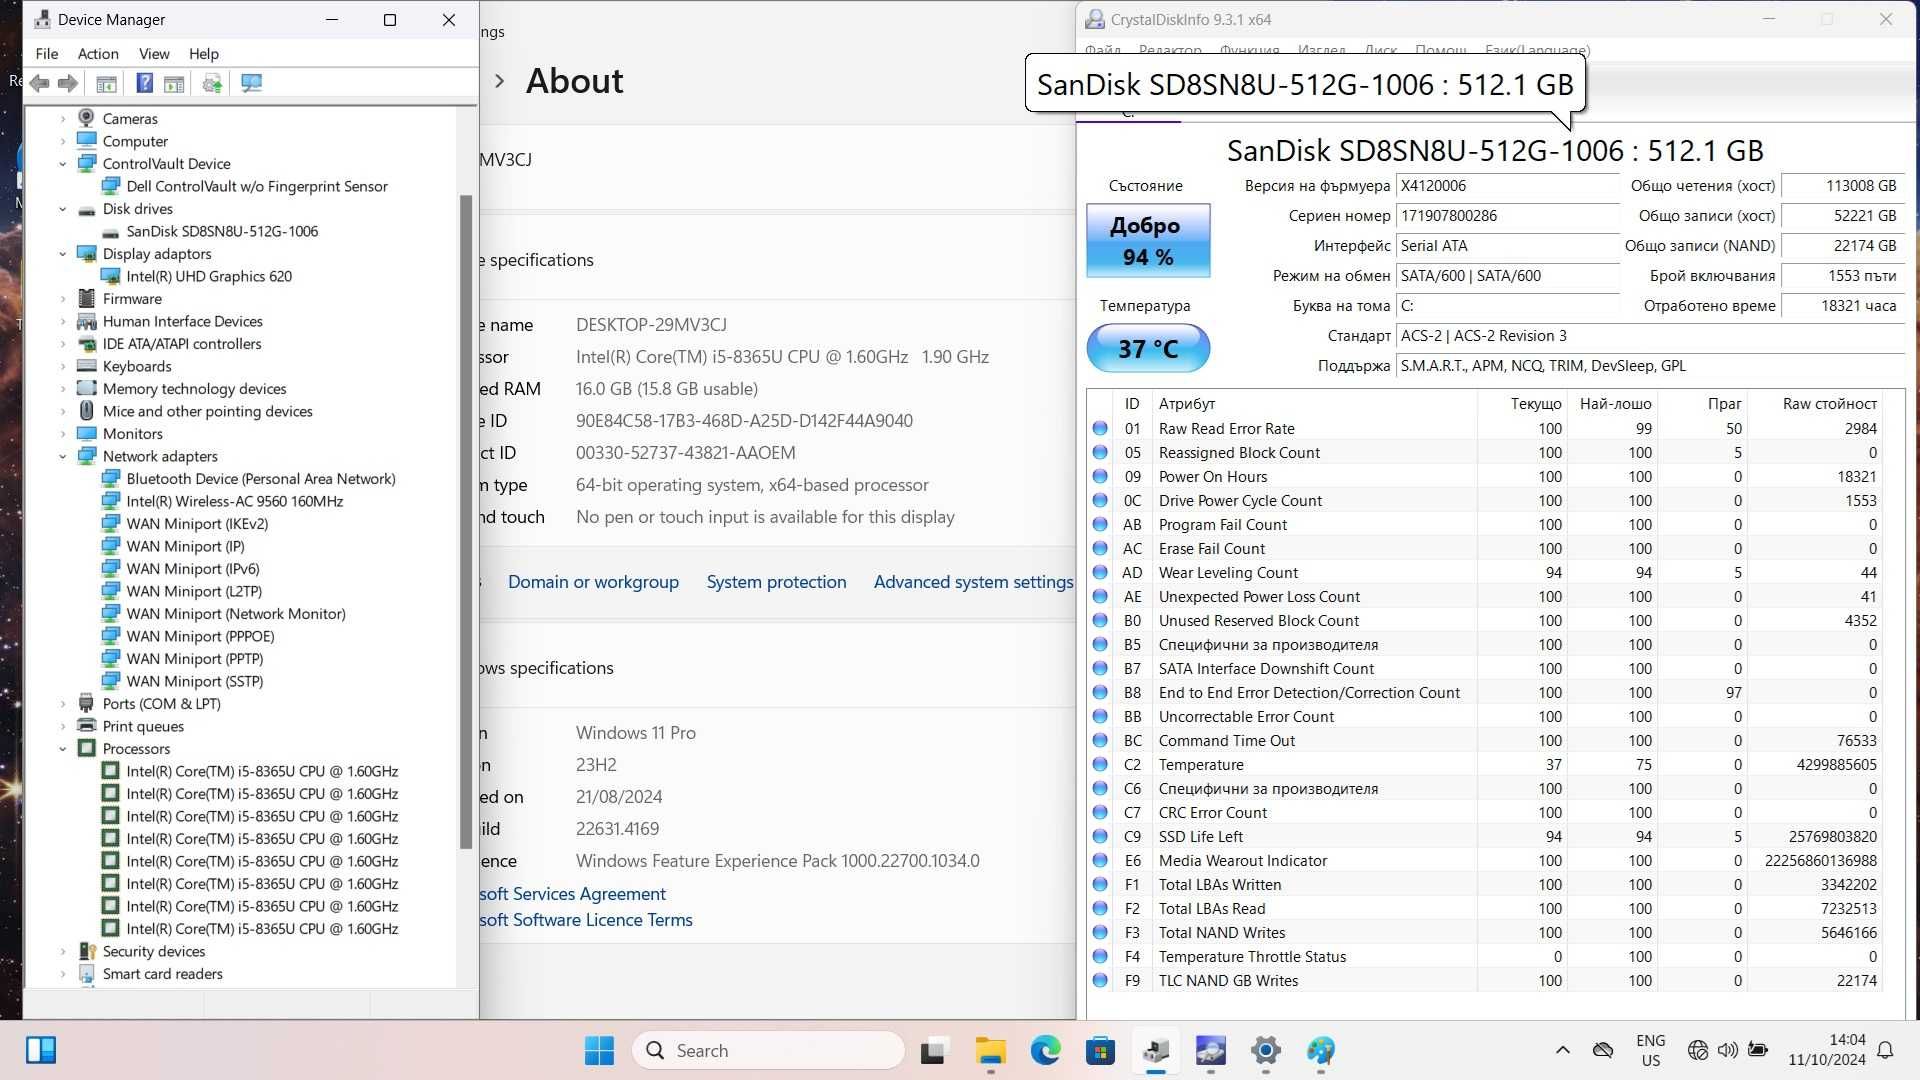Open the View menu in Device Manager
Image resolution: width=1920 pixels, height=1080 pixels.
(x=154, y=54)
